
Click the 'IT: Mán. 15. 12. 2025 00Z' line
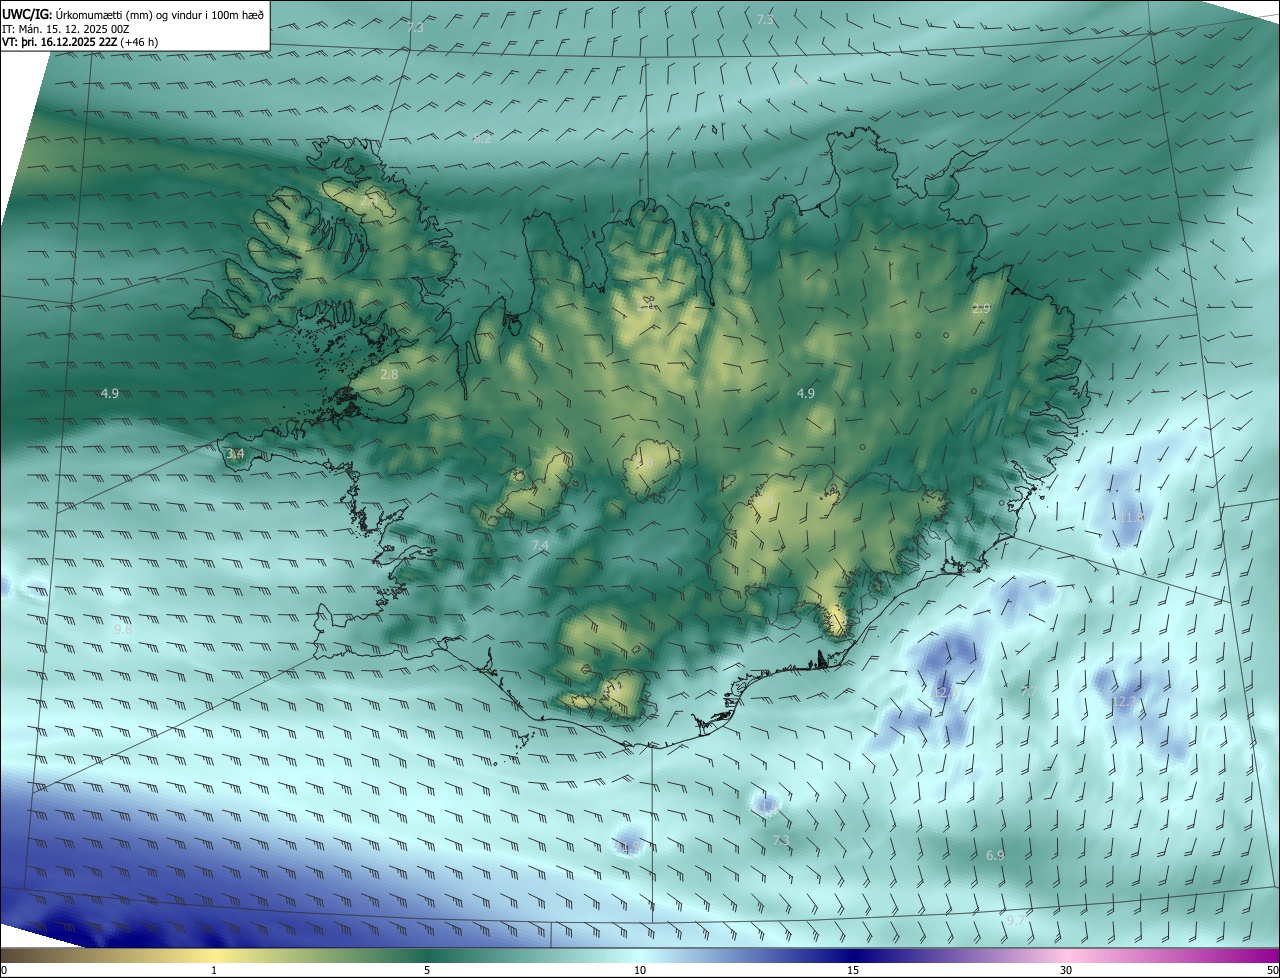[66, 29]
